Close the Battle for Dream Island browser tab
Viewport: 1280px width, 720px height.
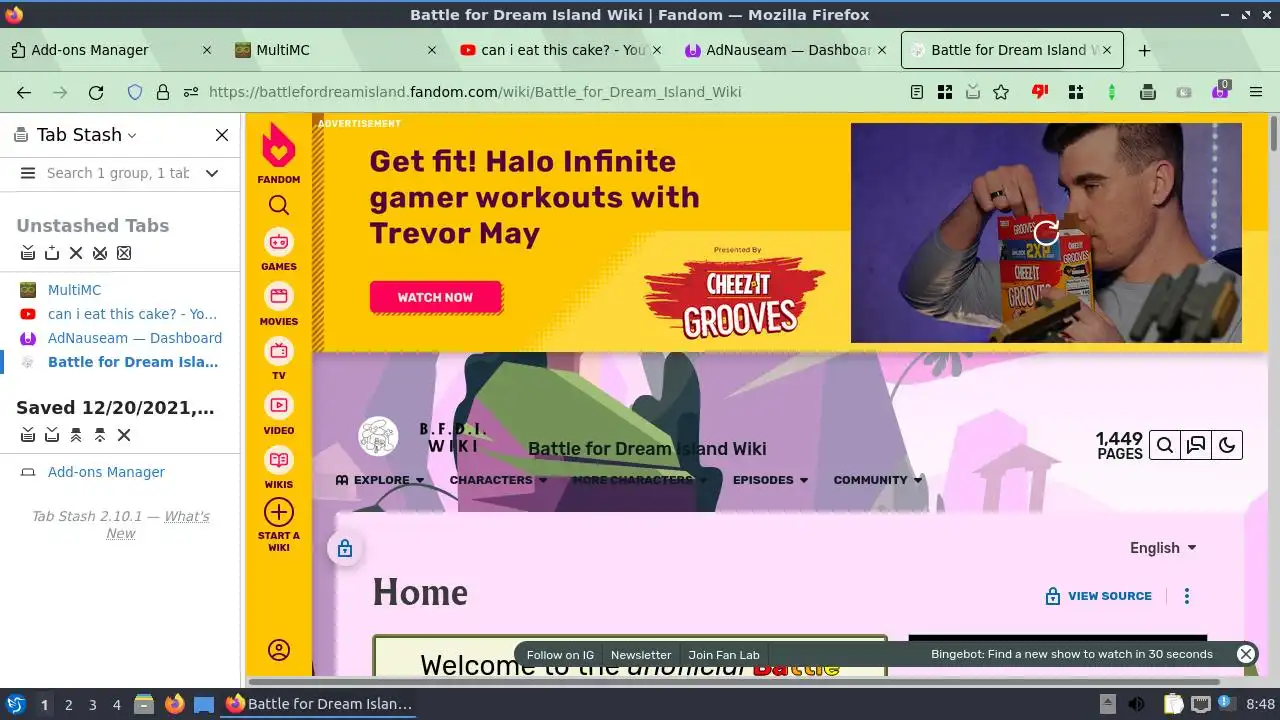click(1107, 50)
